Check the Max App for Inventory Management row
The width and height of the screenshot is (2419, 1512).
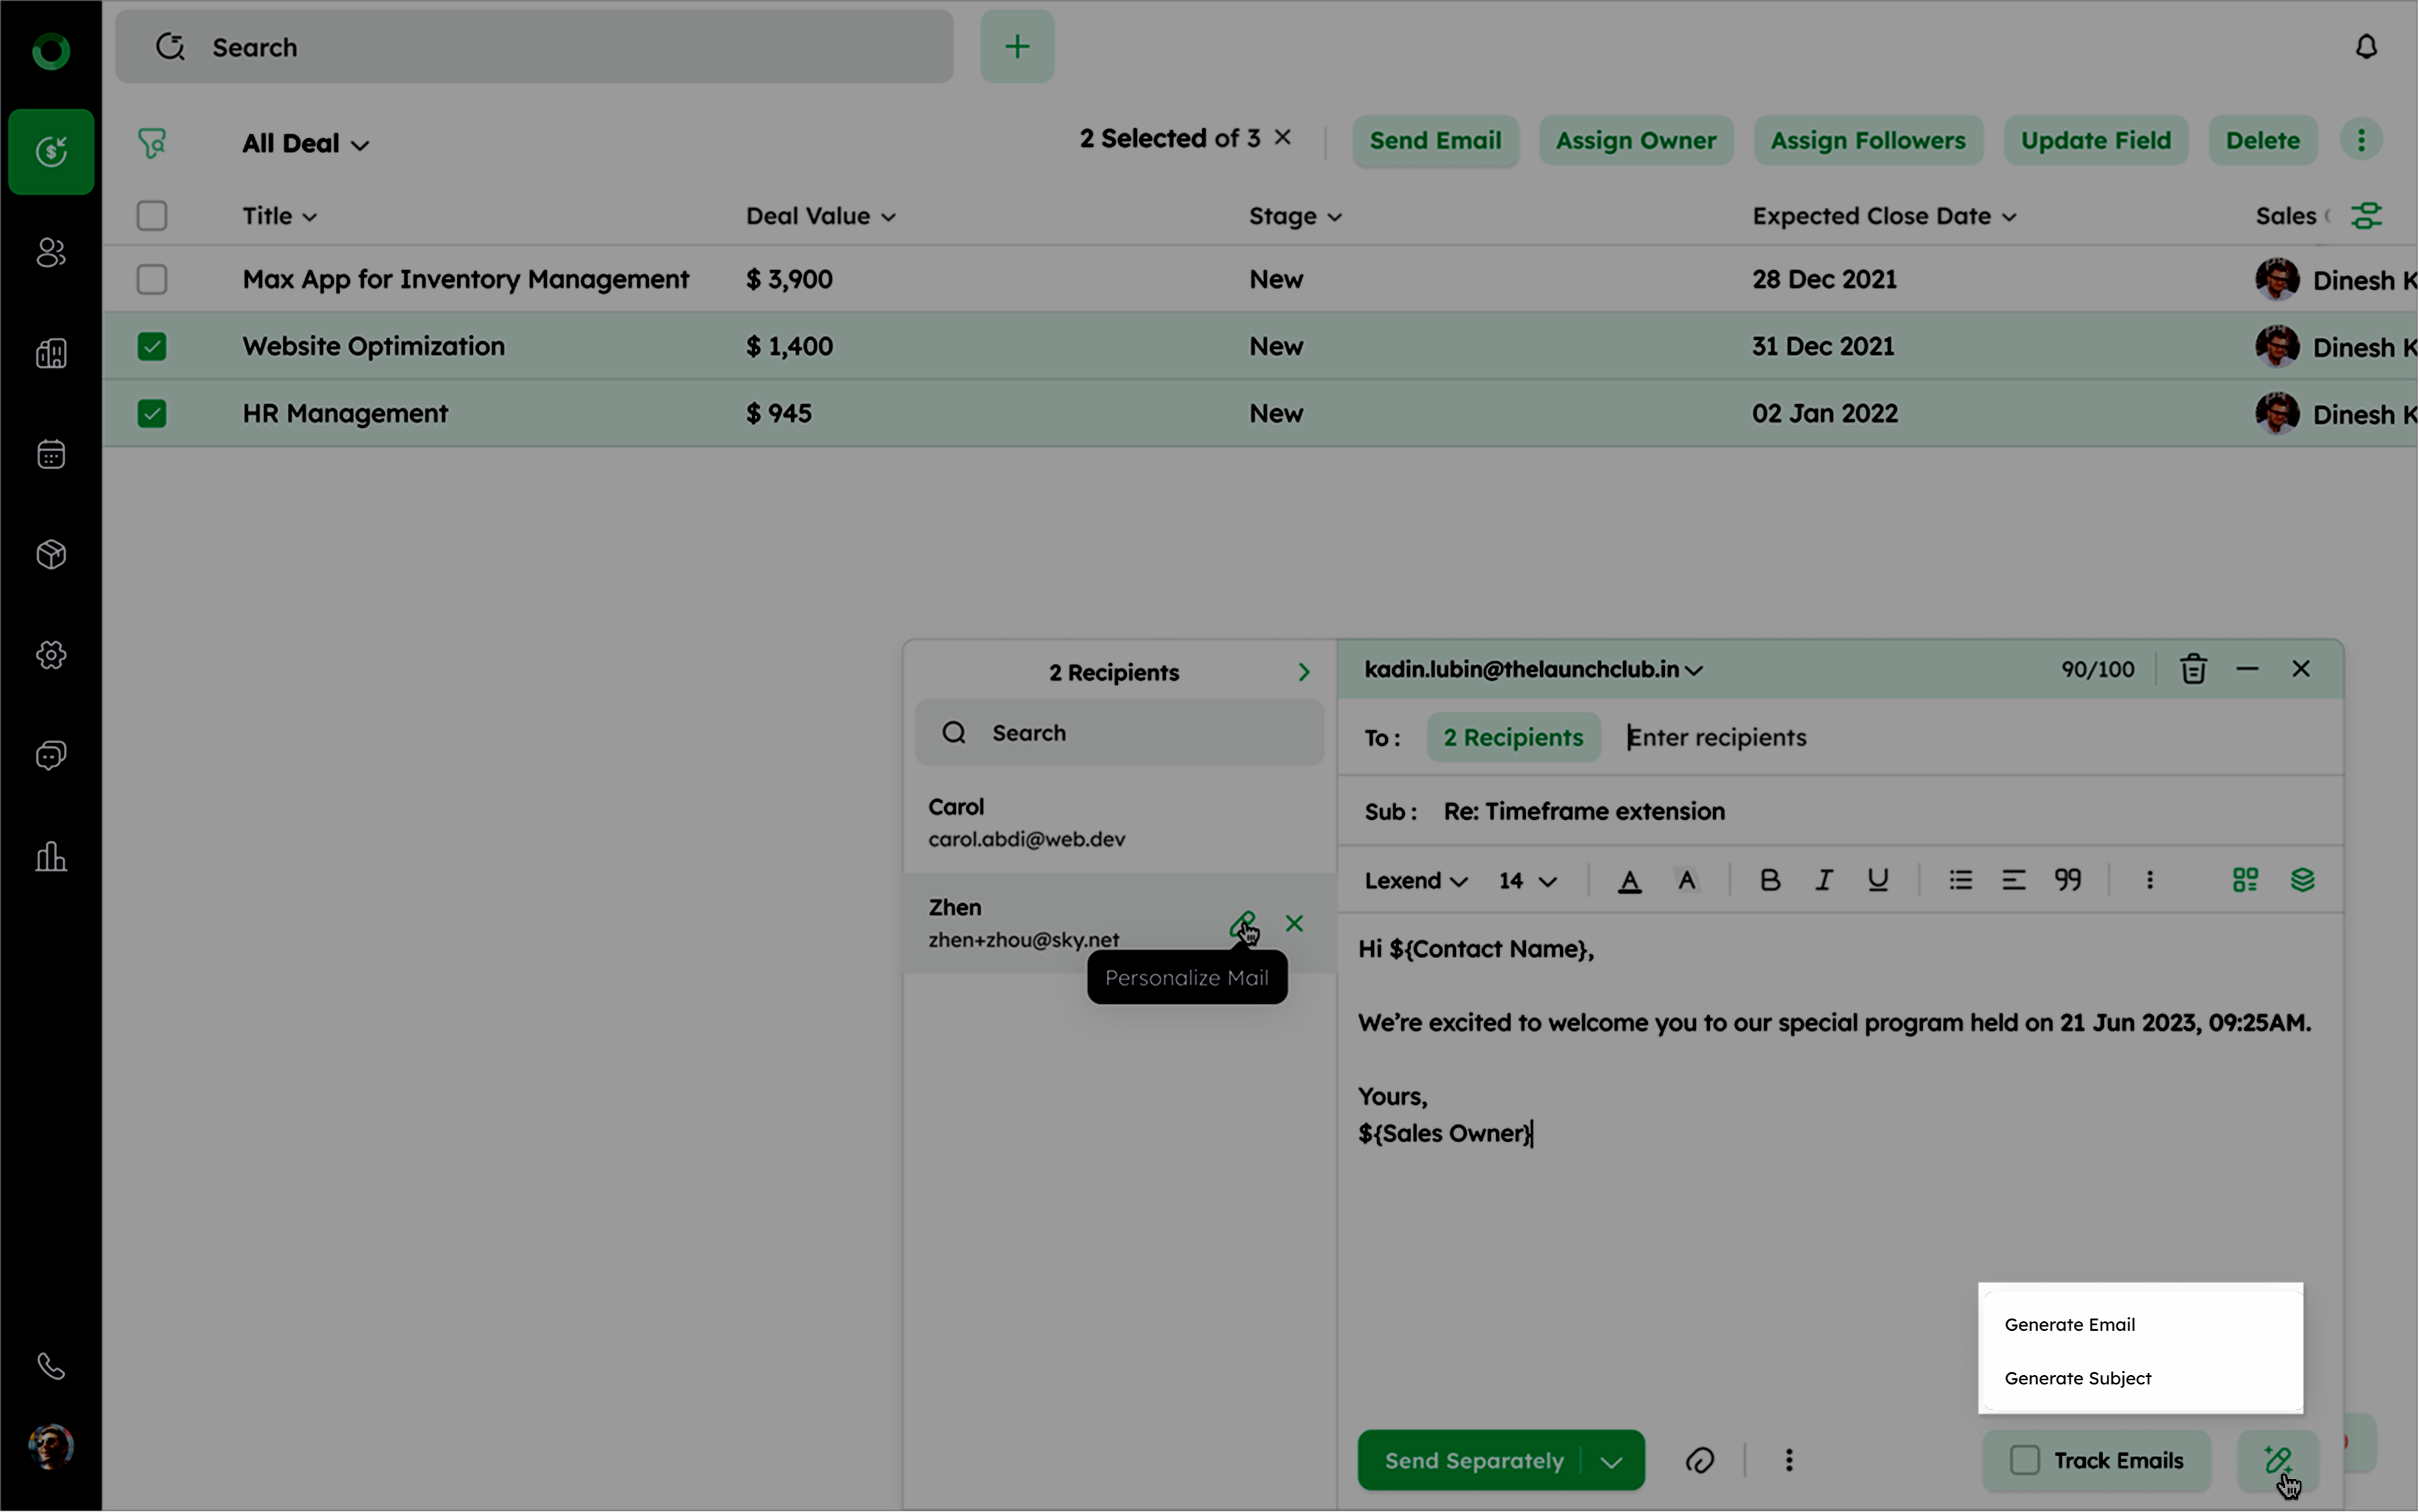[152, 280]
